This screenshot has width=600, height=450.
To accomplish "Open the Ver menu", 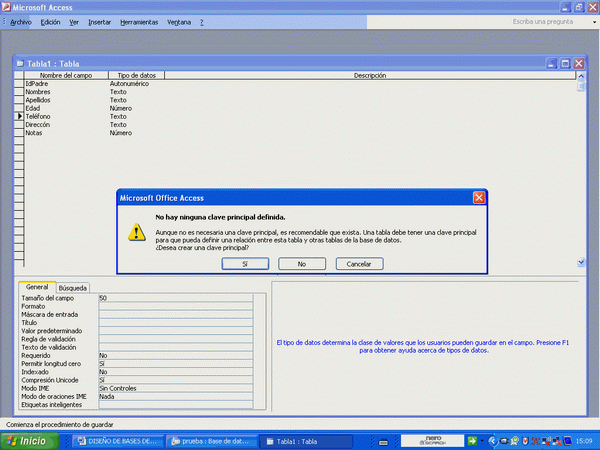I will click(x=74, y=22).
